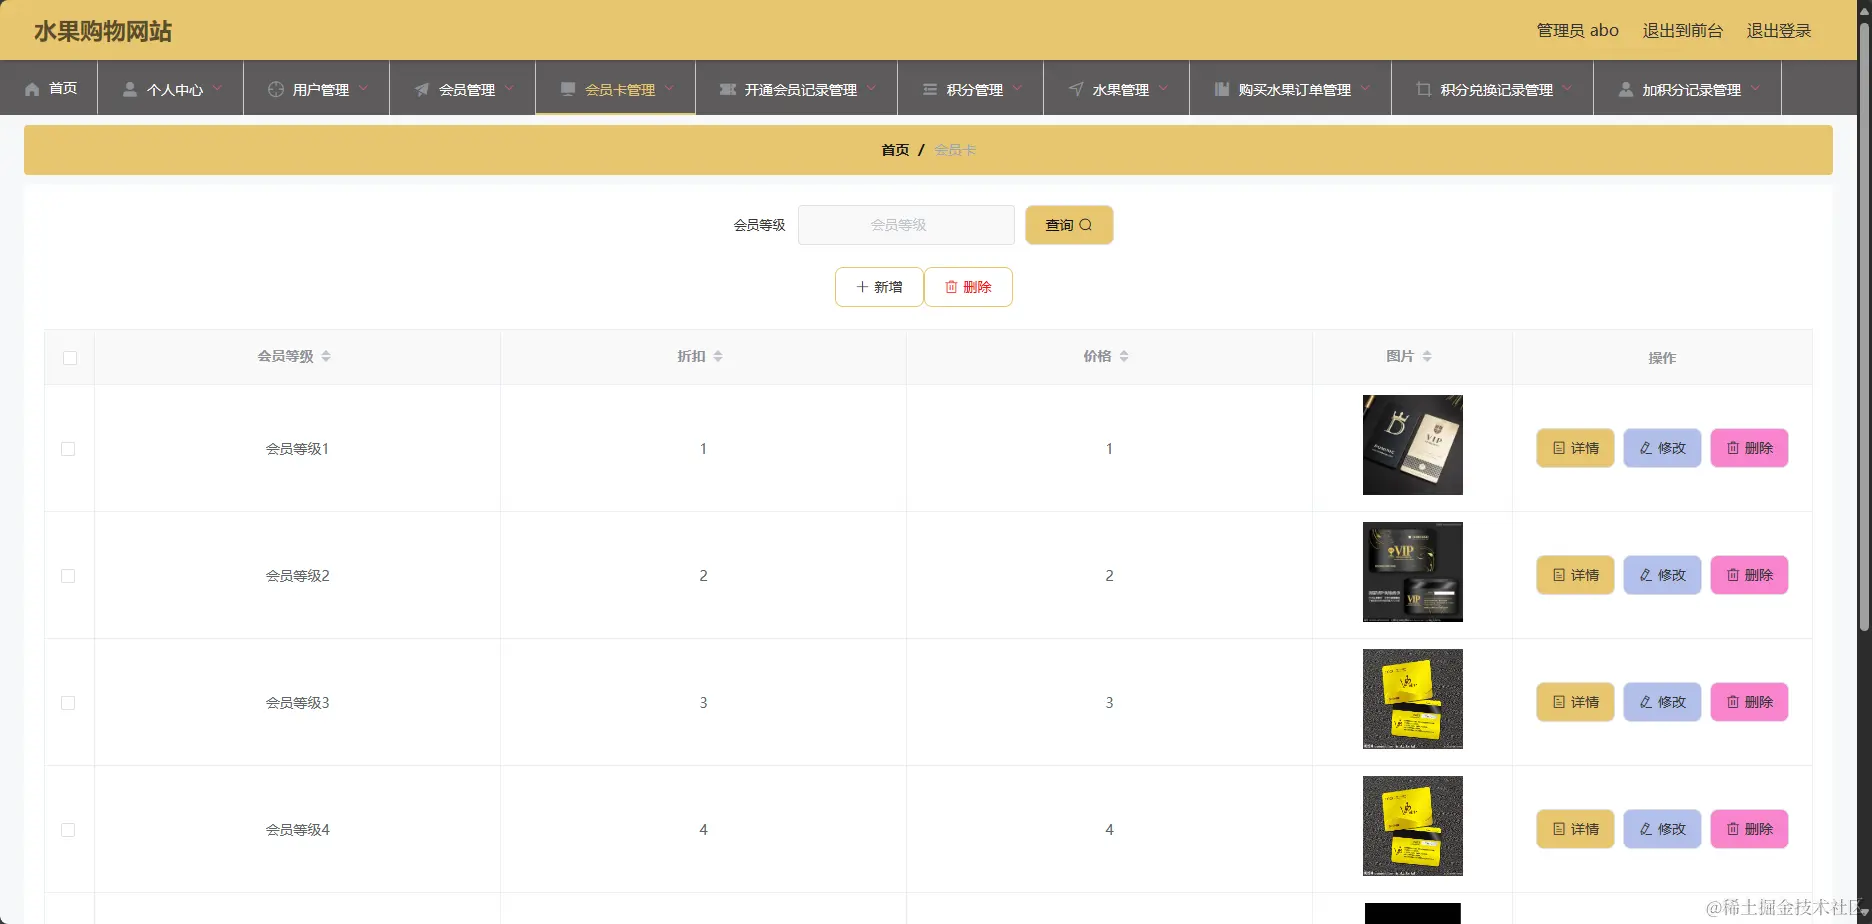Focus the 会员等级 search input field
This screenshot has width=1872, height=924.
click(x=906, y=225)
